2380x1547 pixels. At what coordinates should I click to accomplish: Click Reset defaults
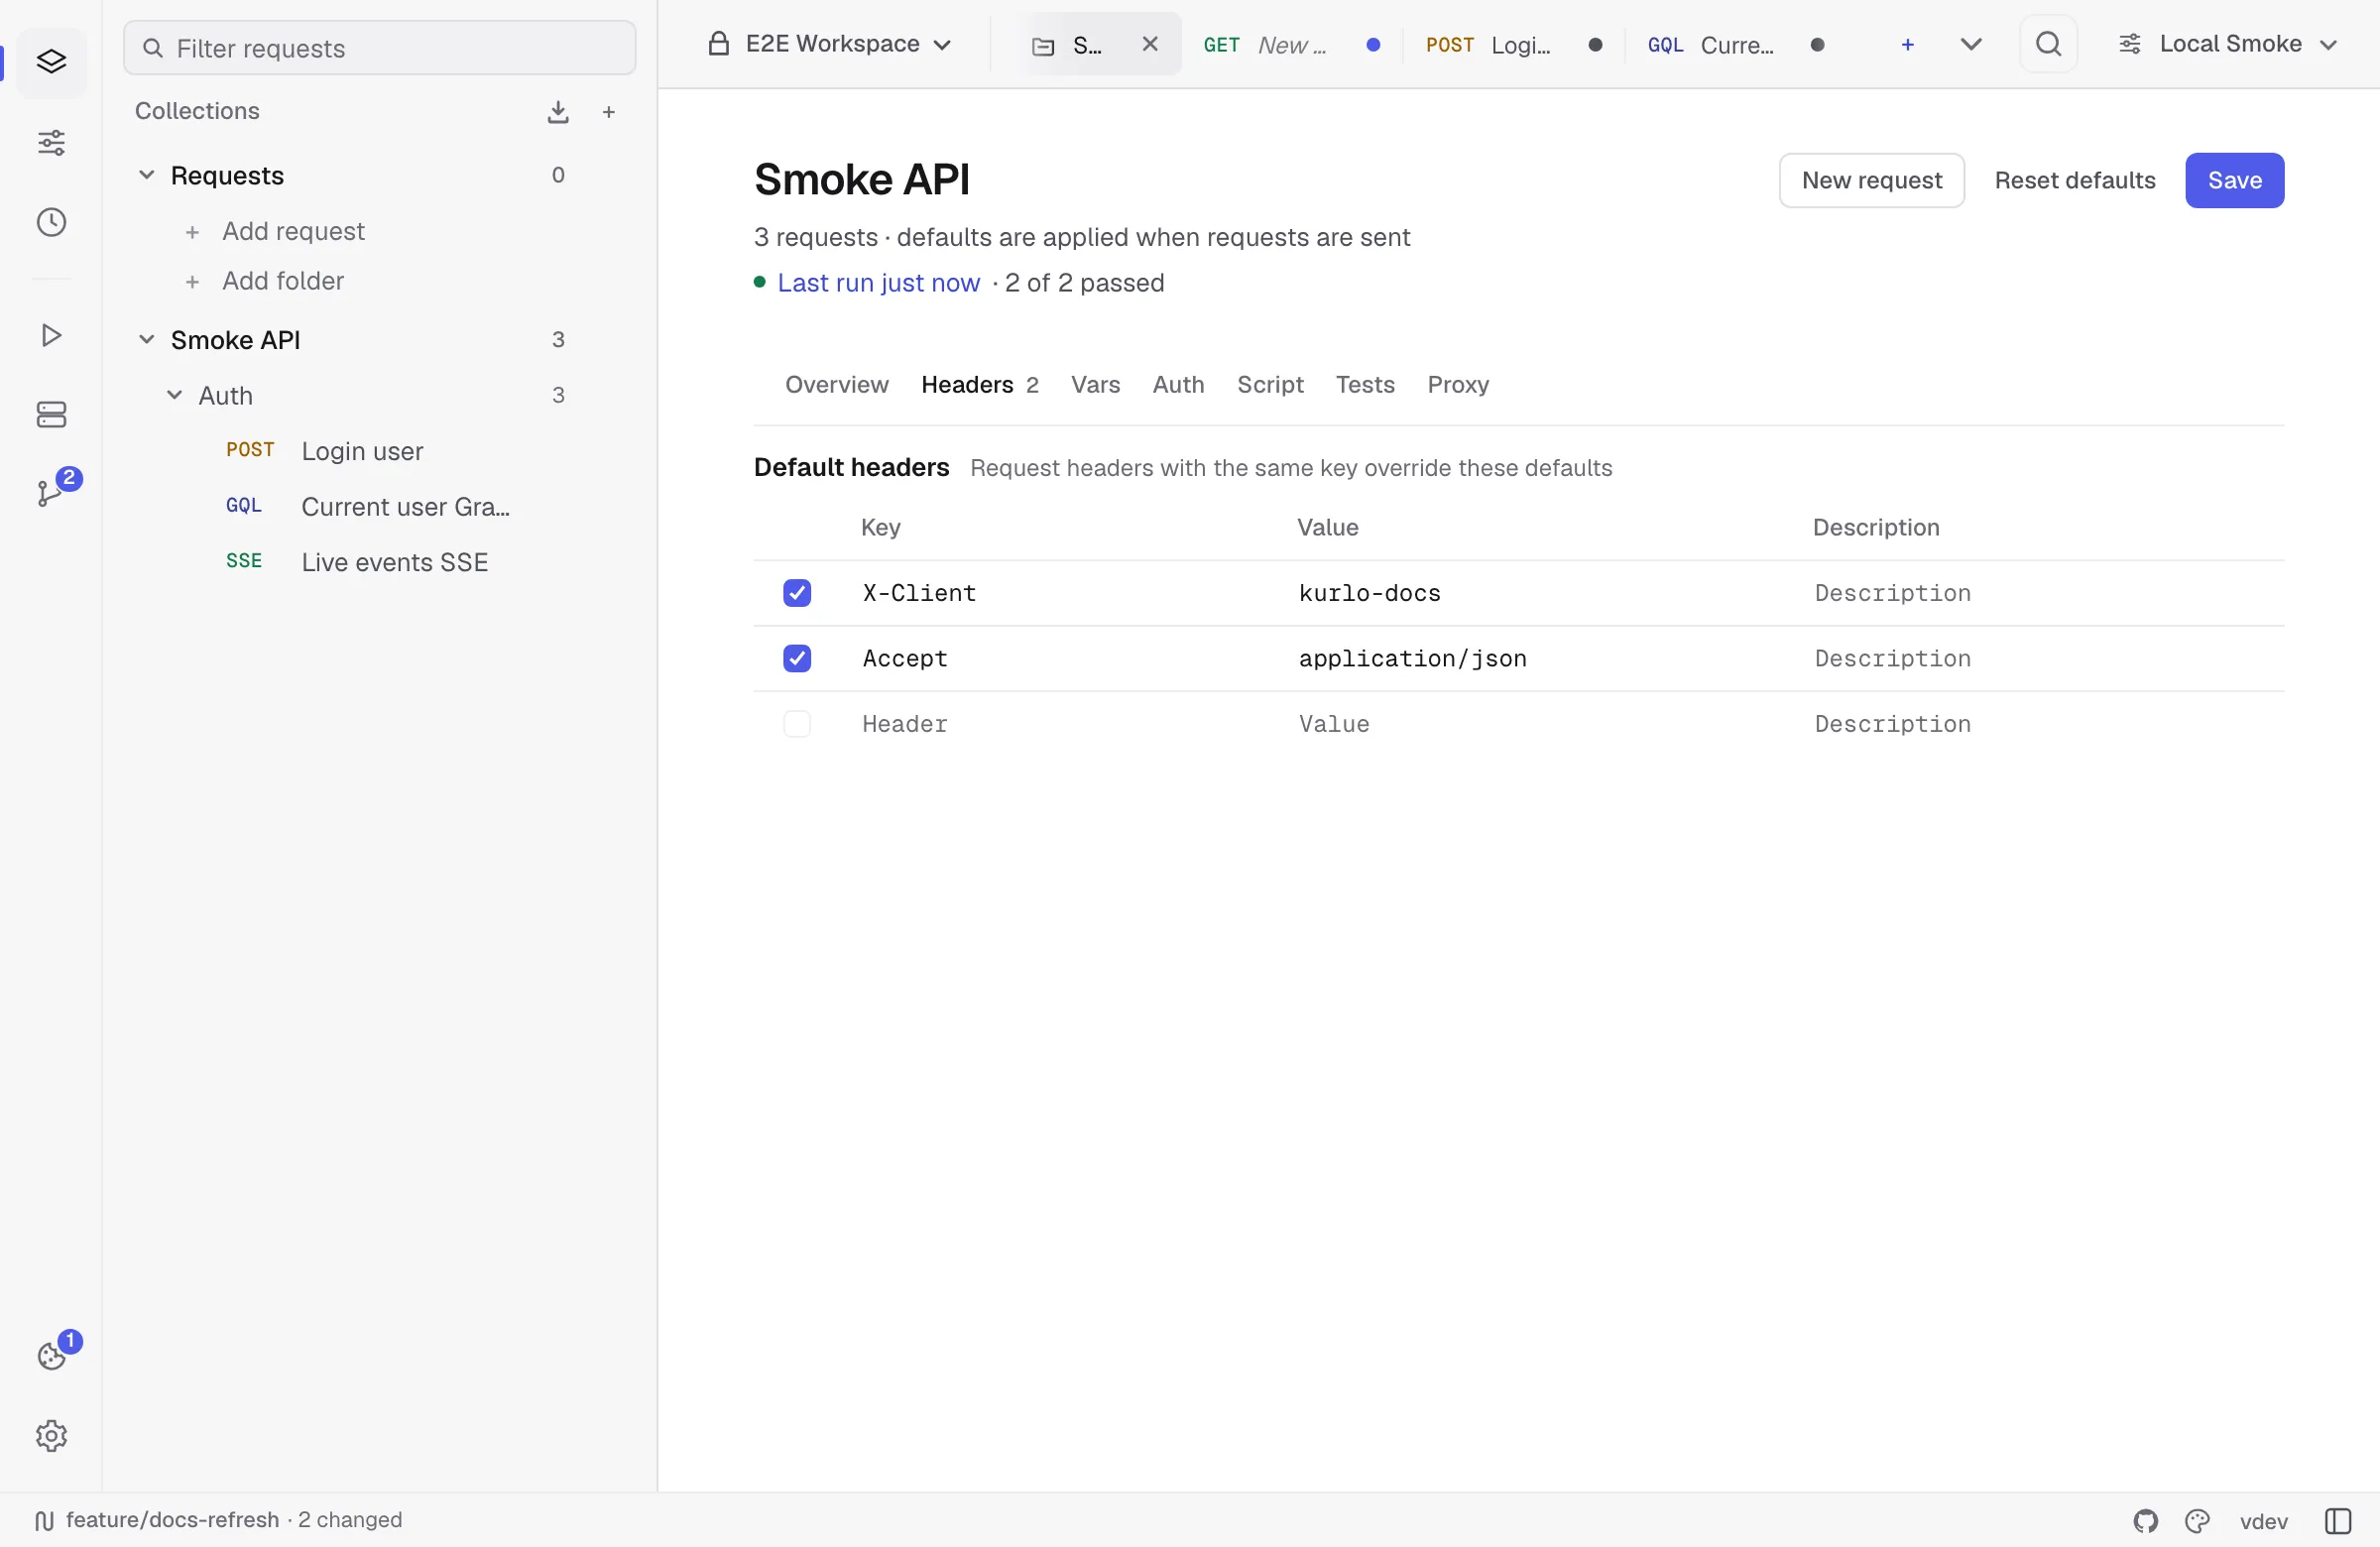pos(2074,181)
